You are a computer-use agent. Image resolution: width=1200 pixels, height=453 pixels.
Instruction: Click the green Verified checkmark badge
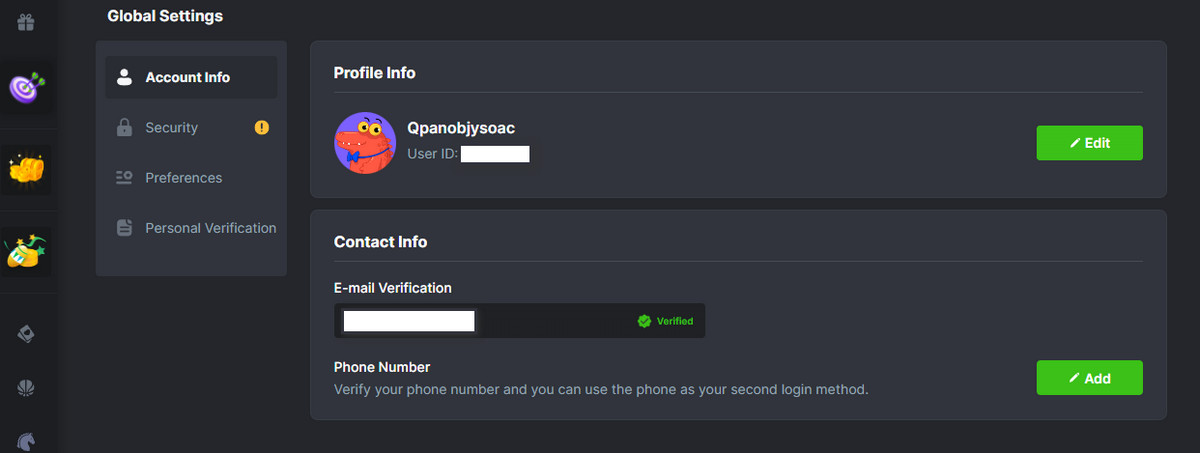coord(645,321)
